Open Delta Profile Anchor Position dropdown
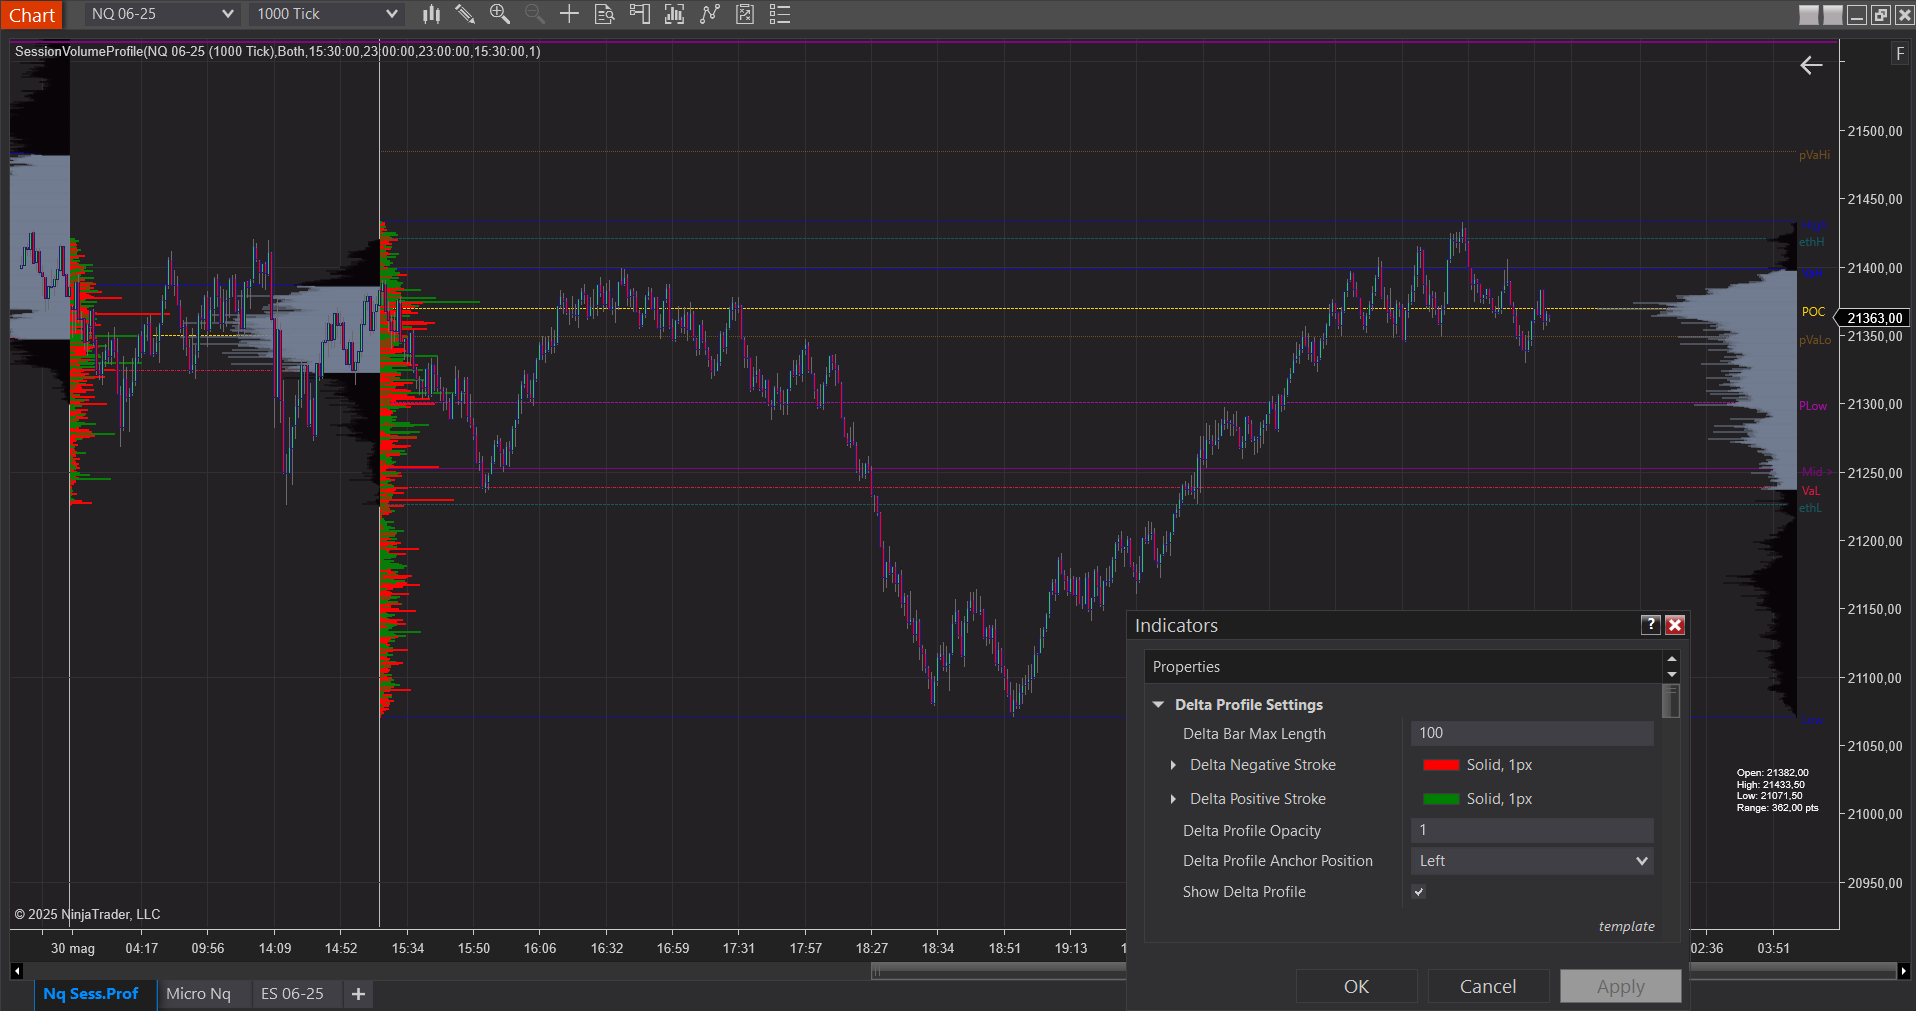The height and width of the screenshot is (1011, 1916). click(1532, 861)
